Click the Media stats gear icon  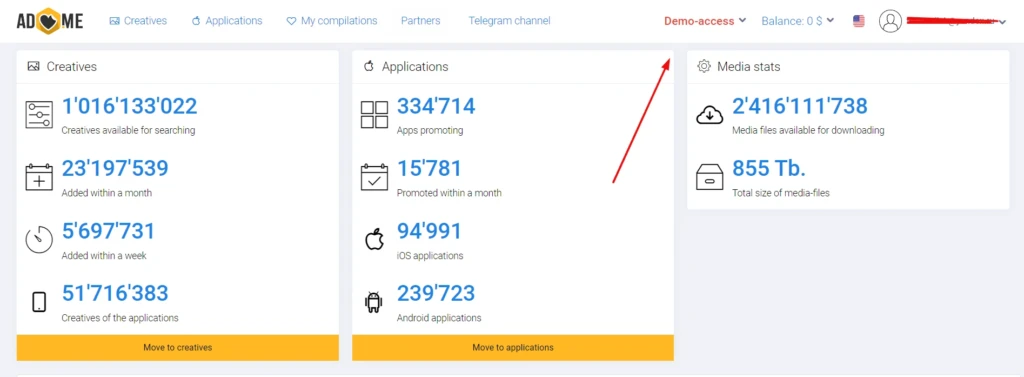click(704, 66)
